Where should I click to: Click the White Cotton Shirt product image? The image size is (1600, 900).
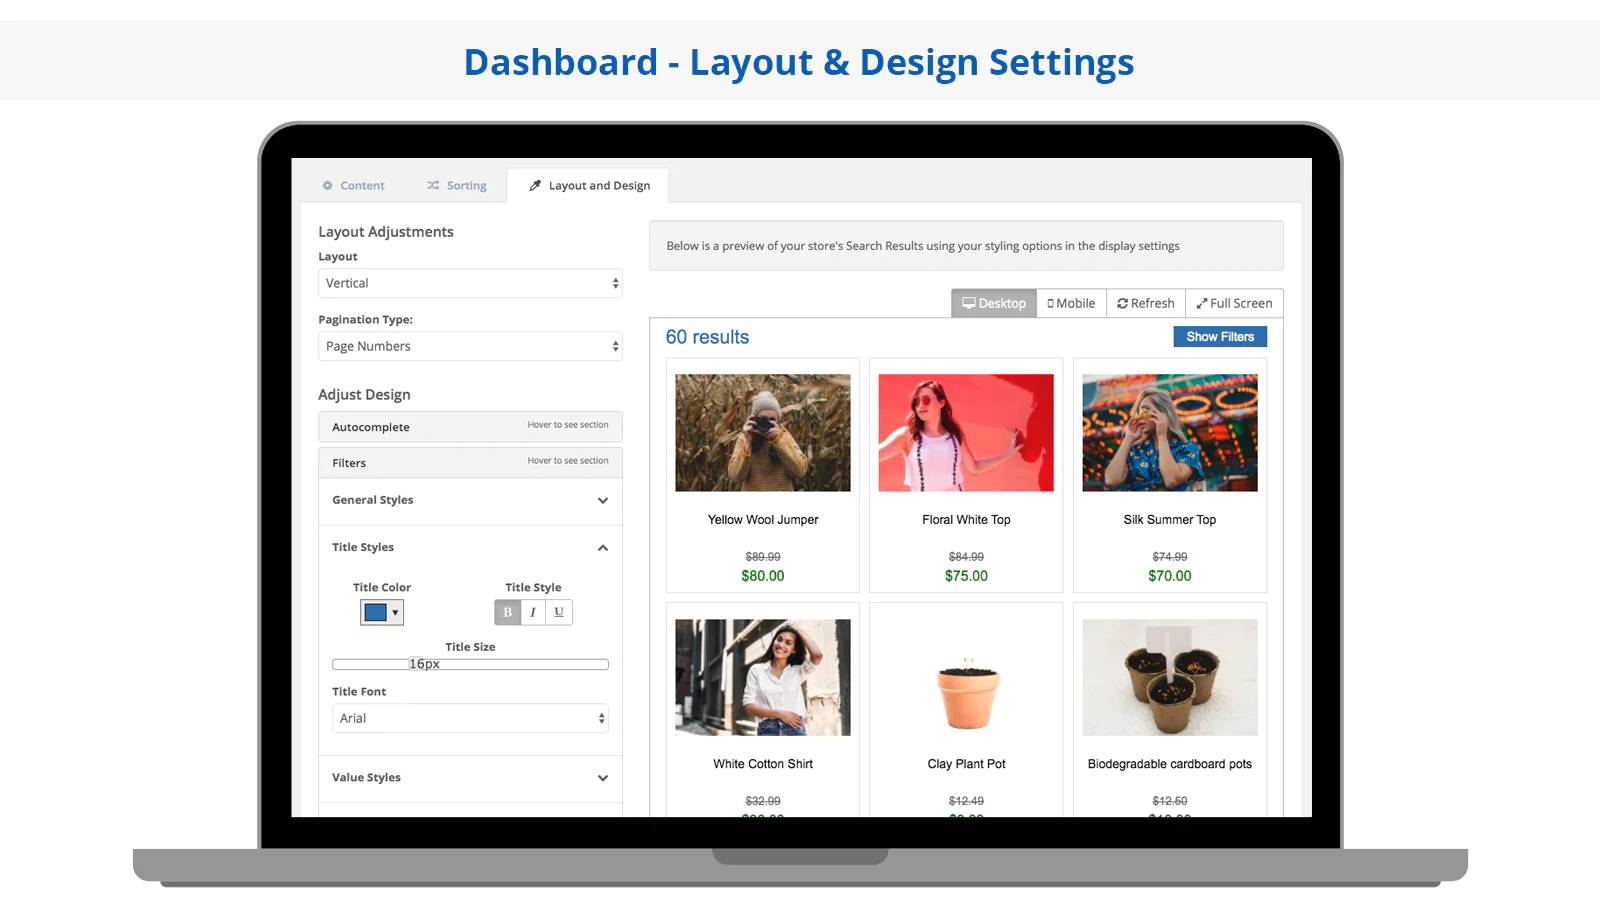click(x=763, y=677)
